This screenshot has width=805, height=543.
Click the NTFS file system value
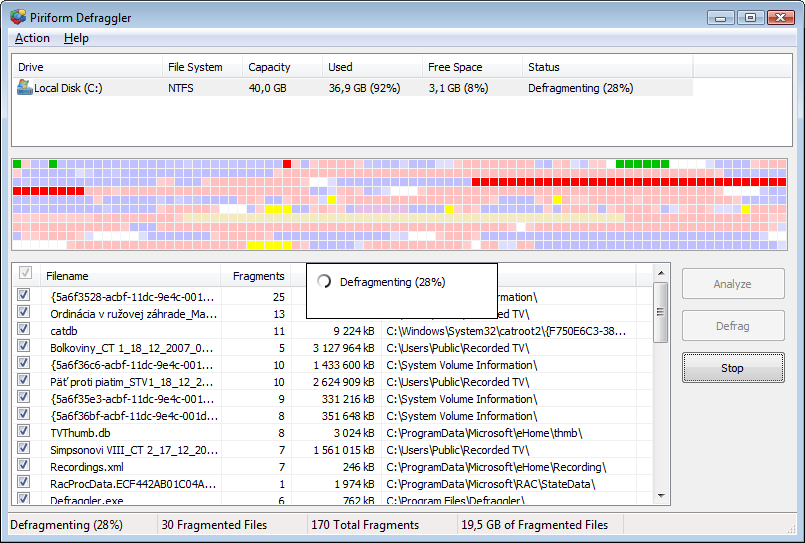coord(181,88)
